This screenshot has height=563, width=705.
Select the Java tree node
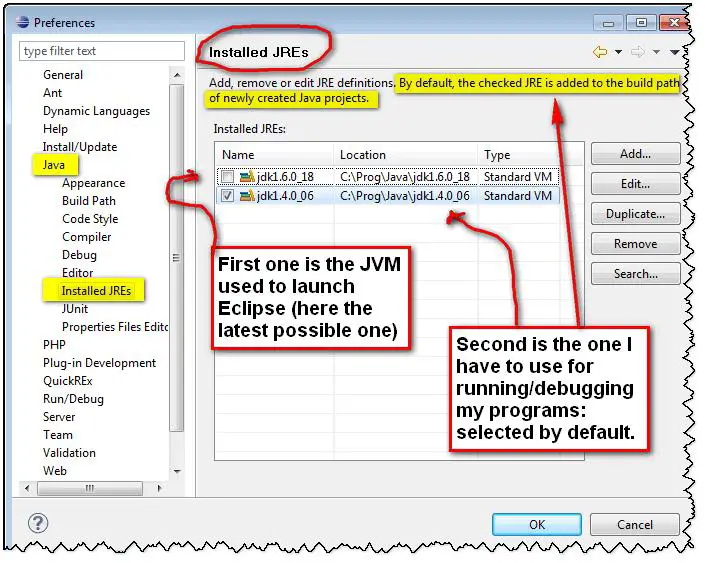(54, 165)
